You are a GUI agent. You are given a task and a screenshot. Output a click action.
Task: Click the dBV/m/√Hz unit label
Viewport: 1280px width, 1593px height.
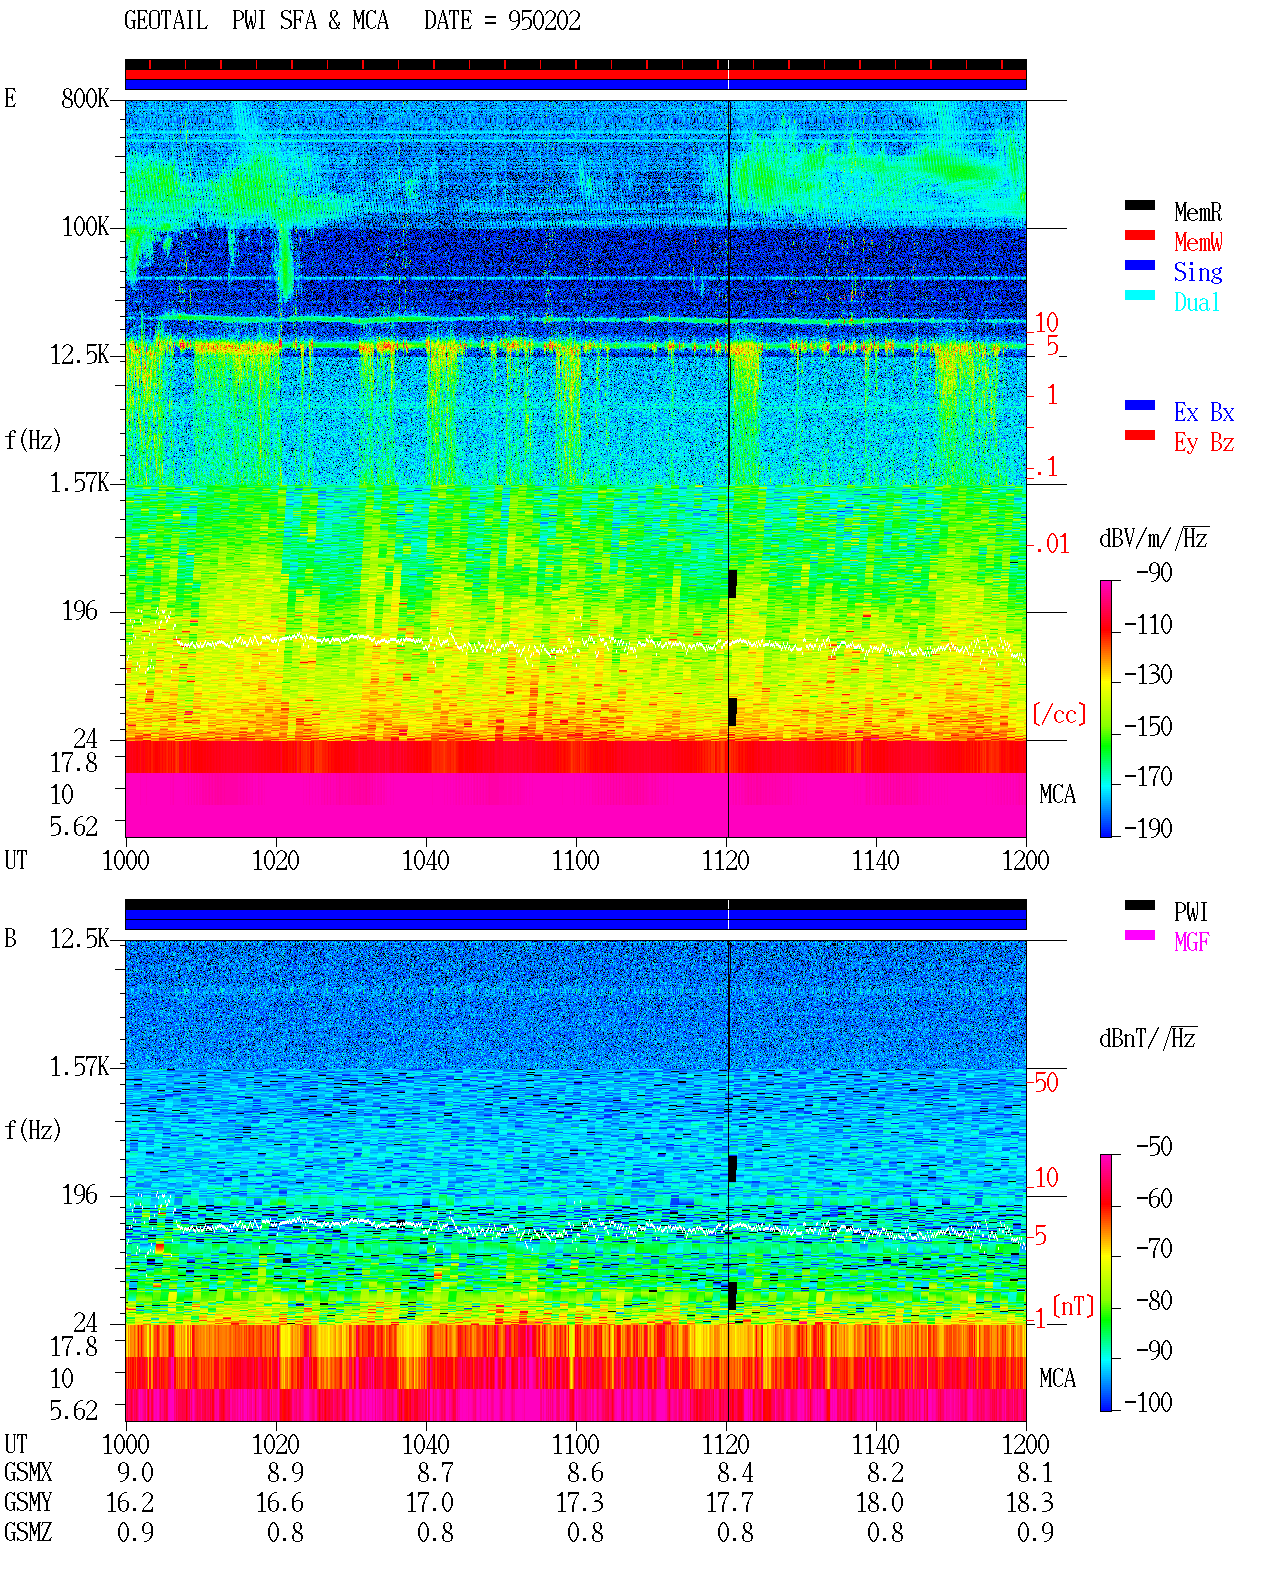point(1153,538)
